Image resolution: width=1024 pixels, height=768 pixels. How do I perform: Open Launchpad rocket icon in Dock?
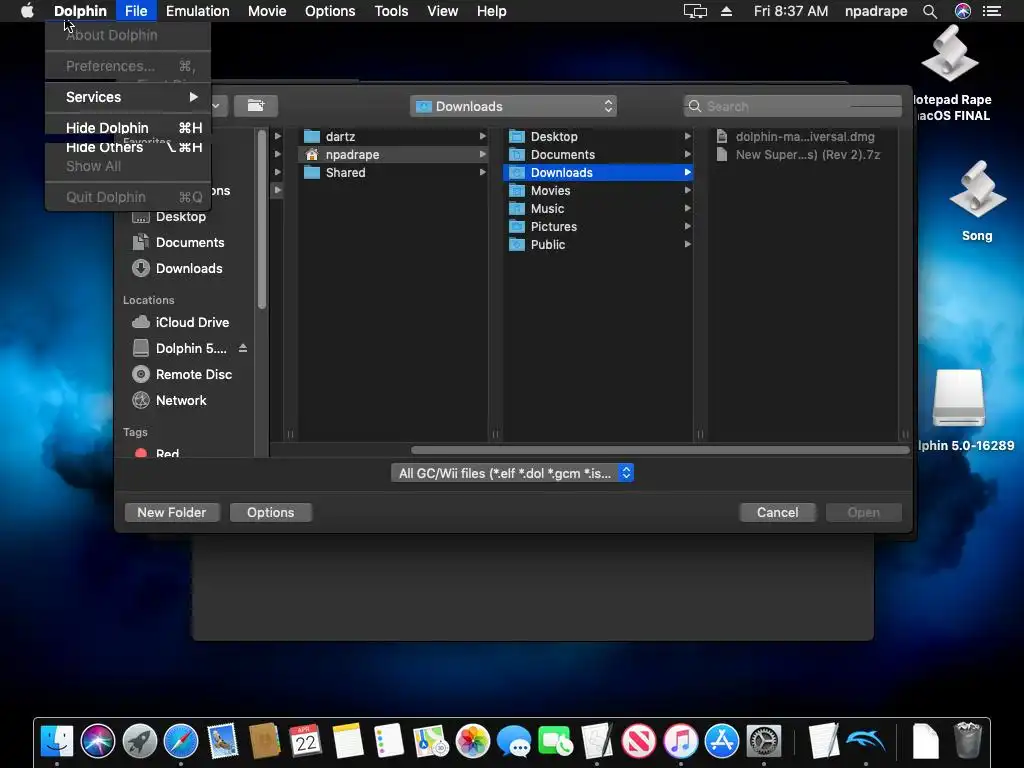click(x=140, y=741)
